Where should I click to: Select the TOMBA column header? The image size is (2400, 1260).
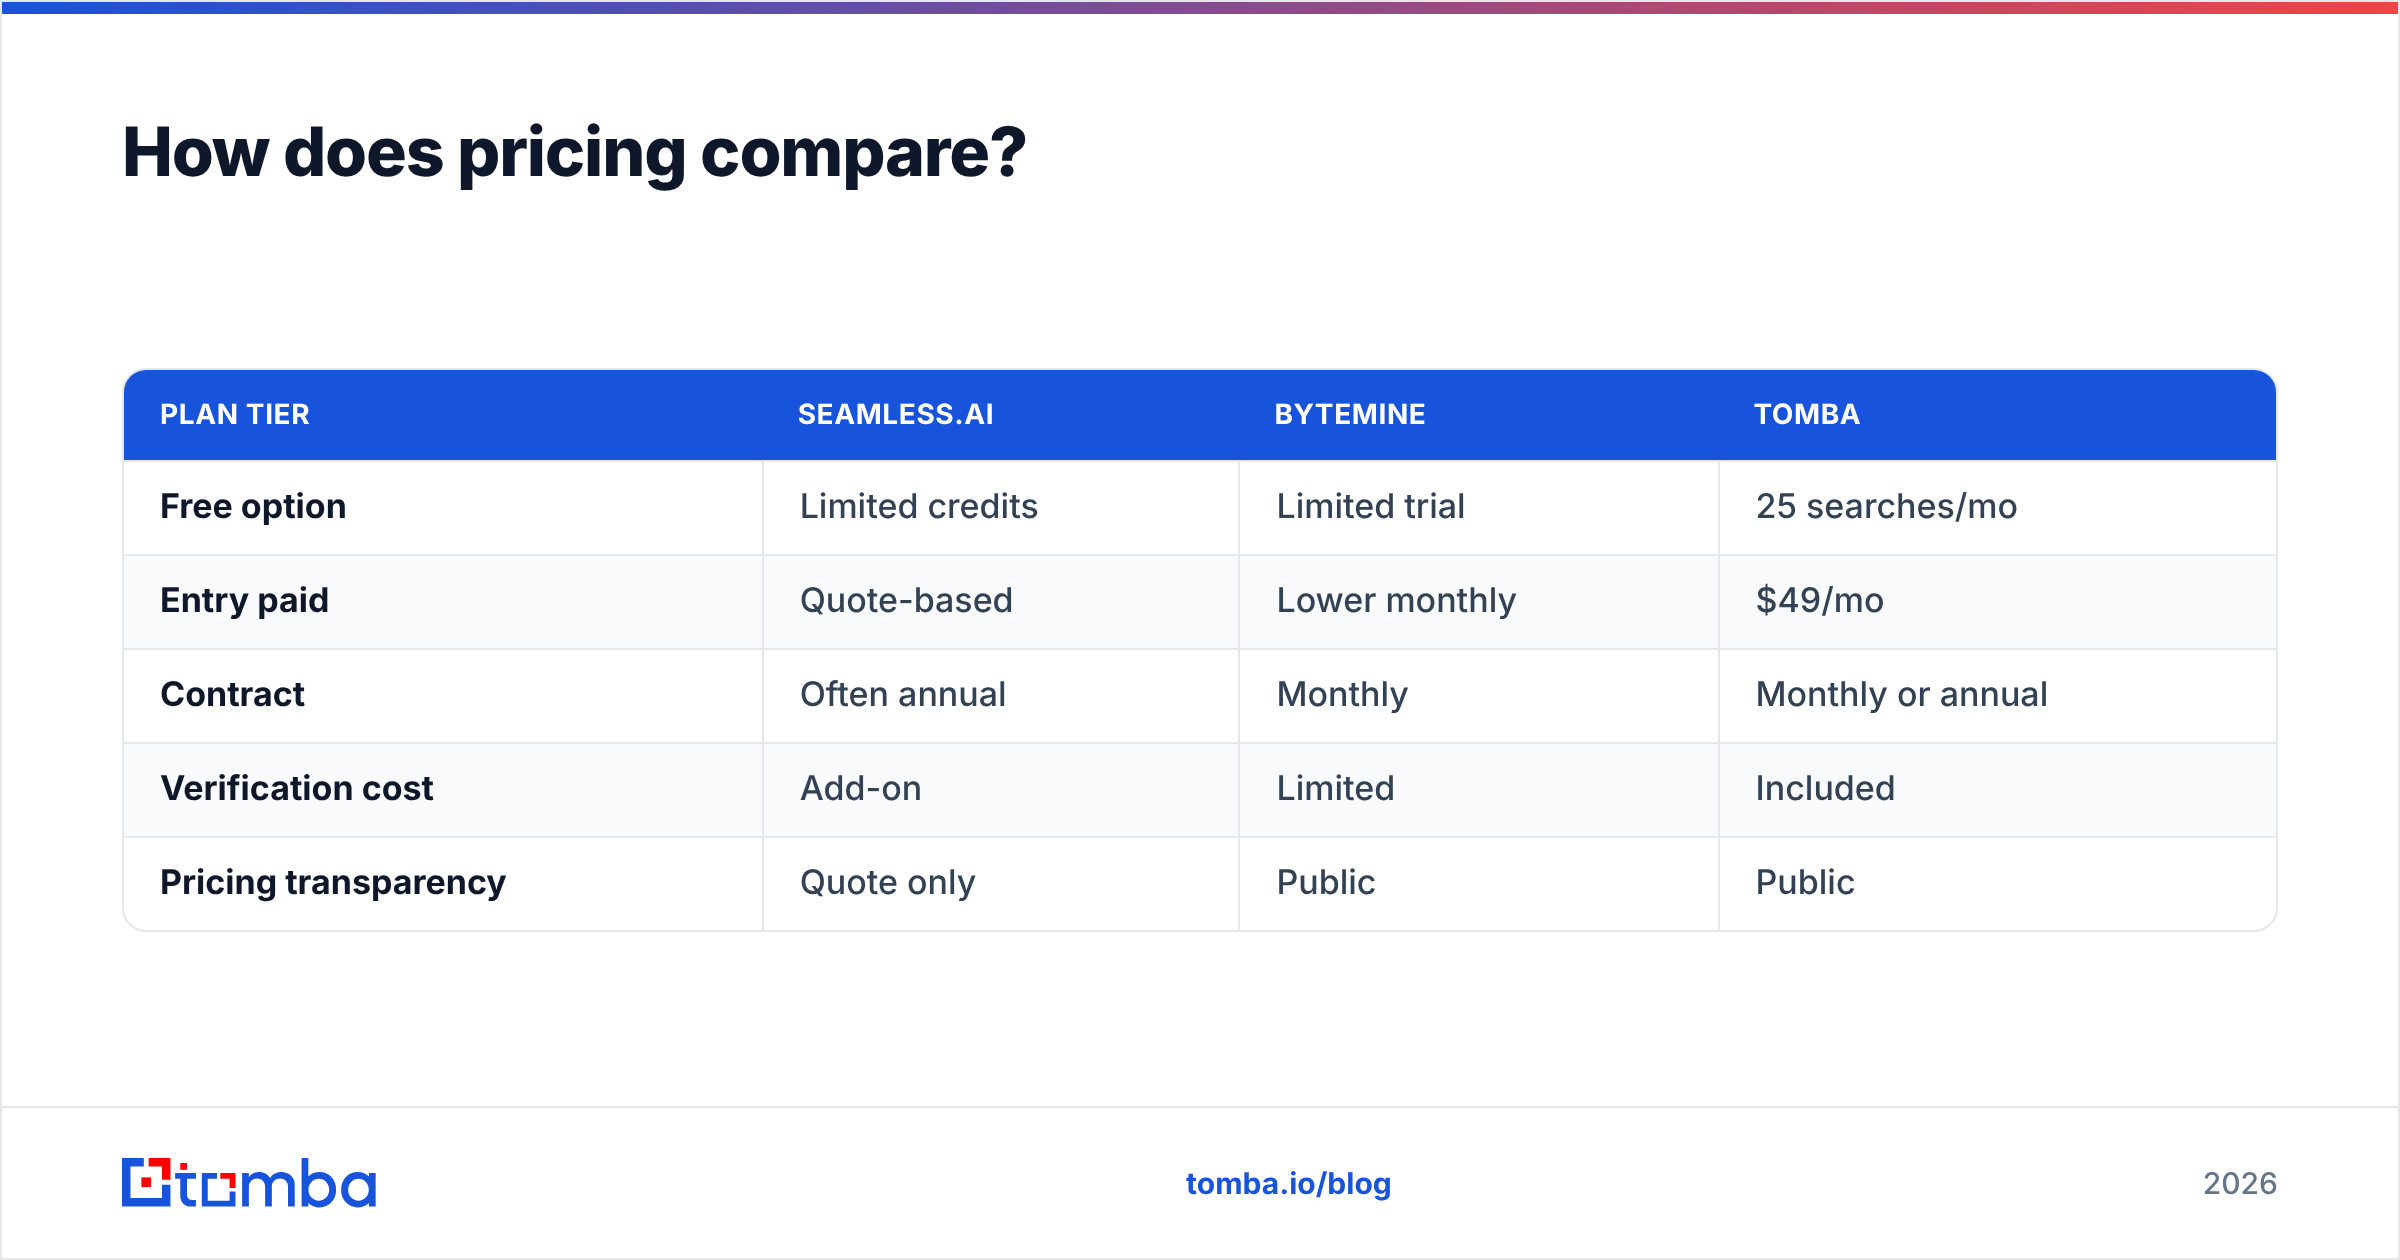click(1807, 414)
